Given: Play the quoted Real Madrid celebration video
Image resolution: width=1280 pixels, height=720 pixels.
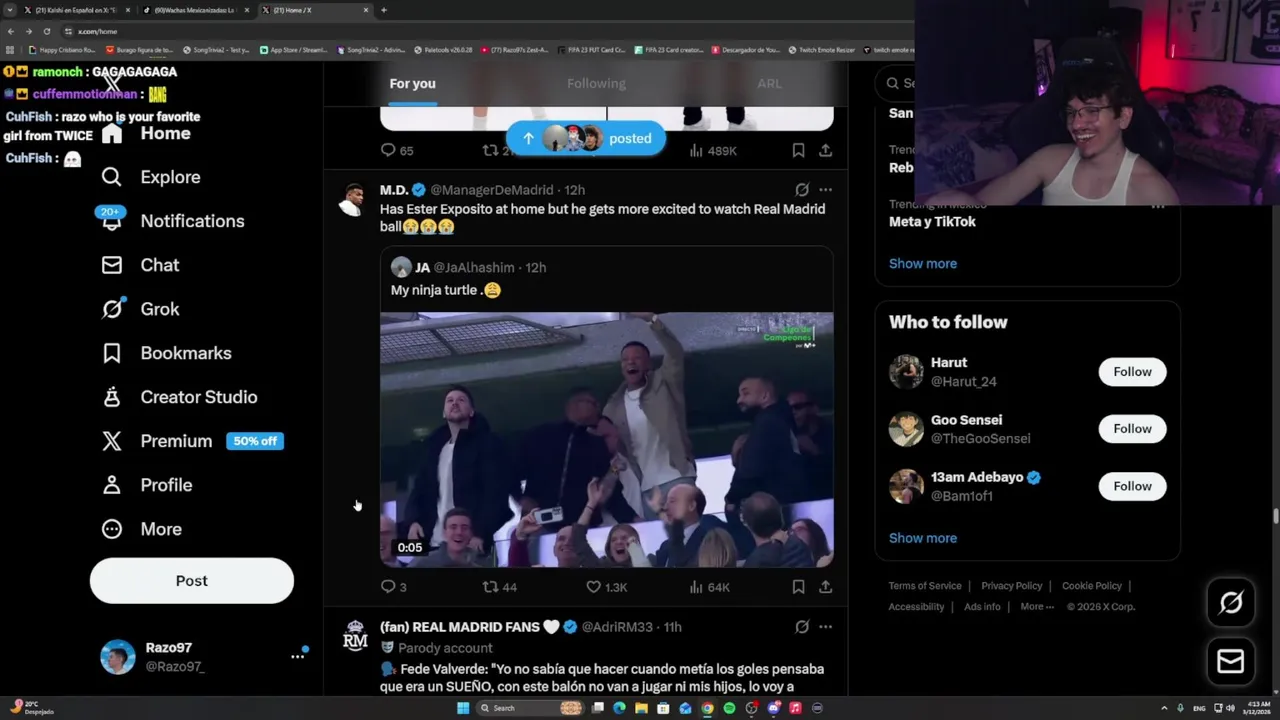Looking at the screenshot, I should (x=606, y=440).
